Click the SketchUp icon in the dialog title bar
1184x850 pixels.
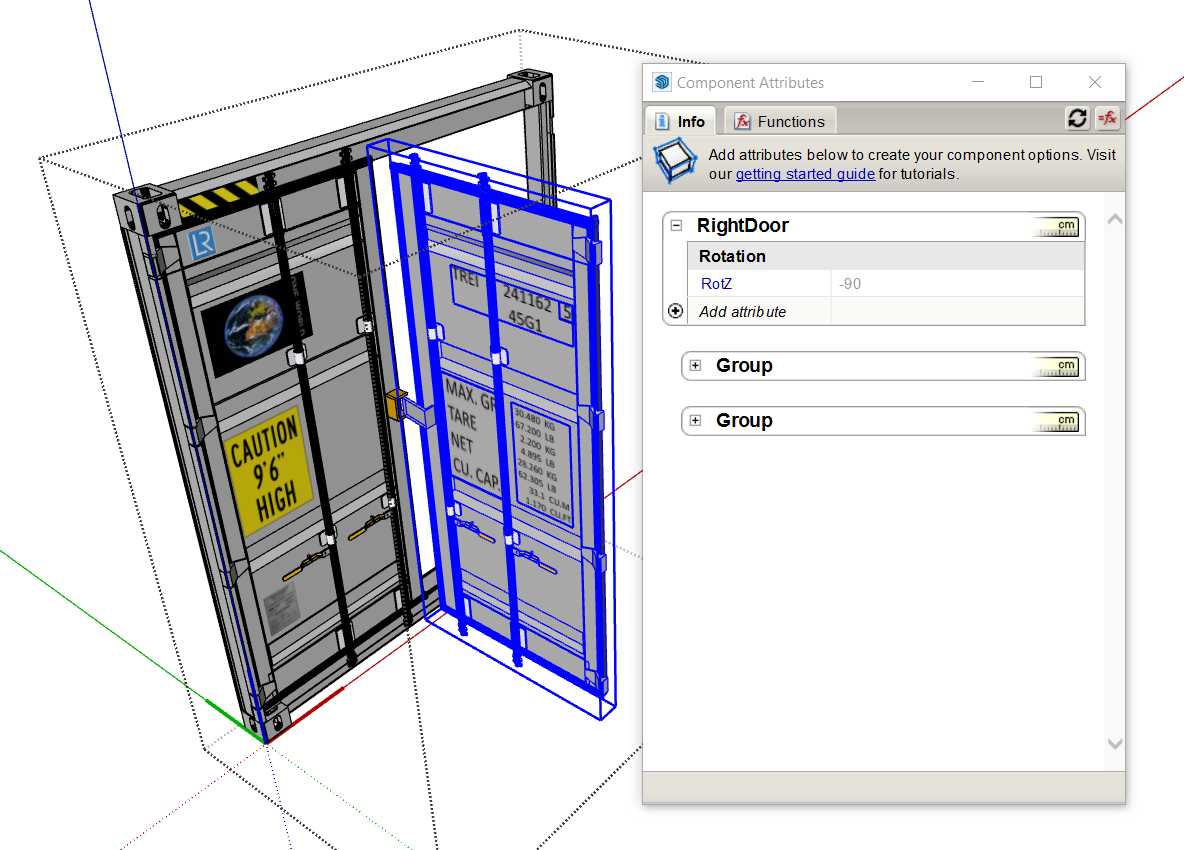[661, 83]
